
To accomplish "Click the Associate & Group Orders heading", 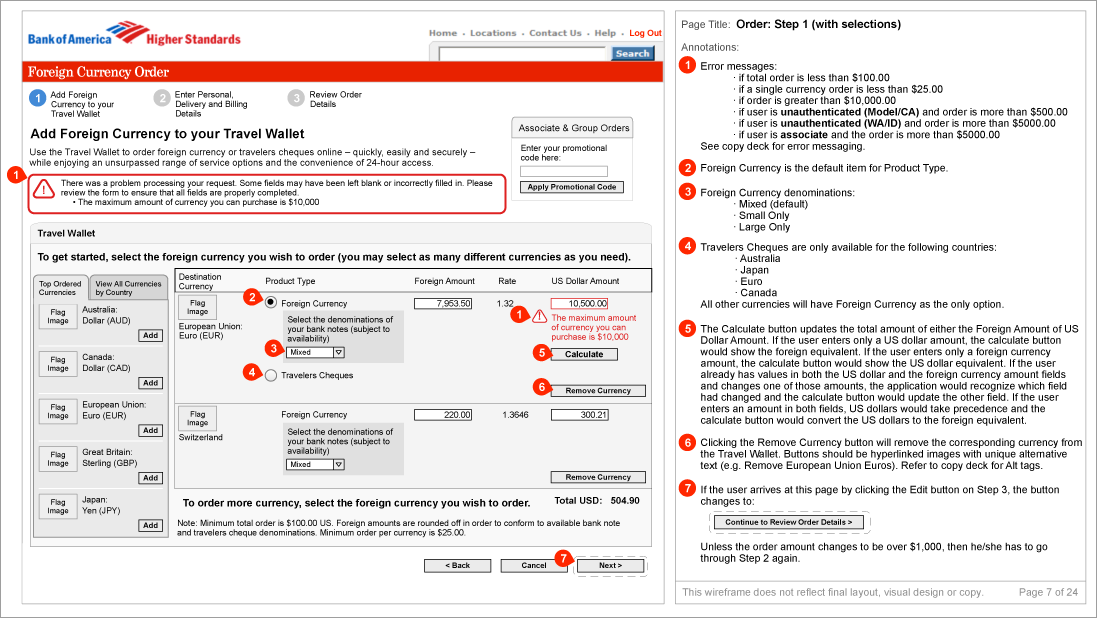I will click(x=574, y=128).
